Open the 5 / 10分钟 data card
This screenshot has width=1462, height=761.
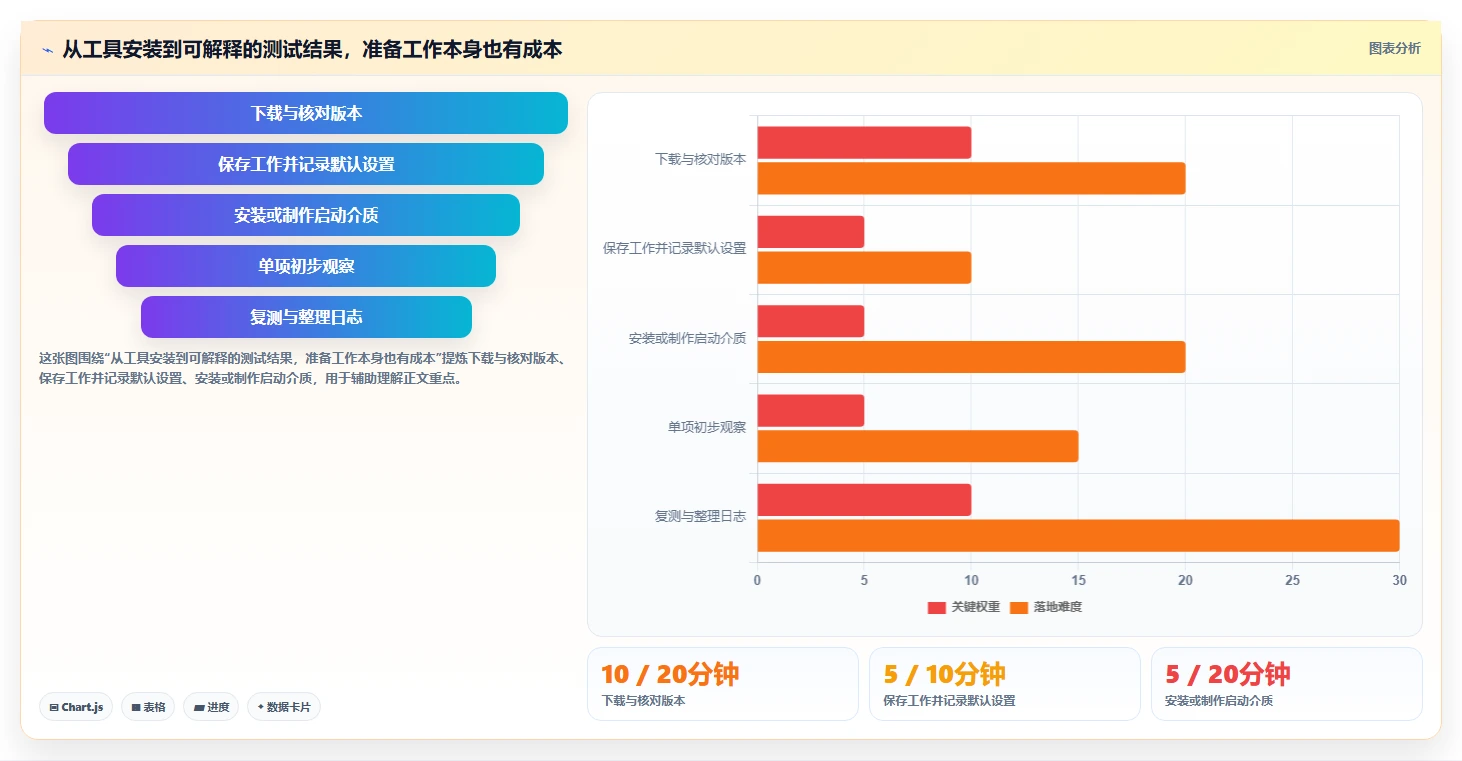pyautogui.click(x=1004, y=684)
